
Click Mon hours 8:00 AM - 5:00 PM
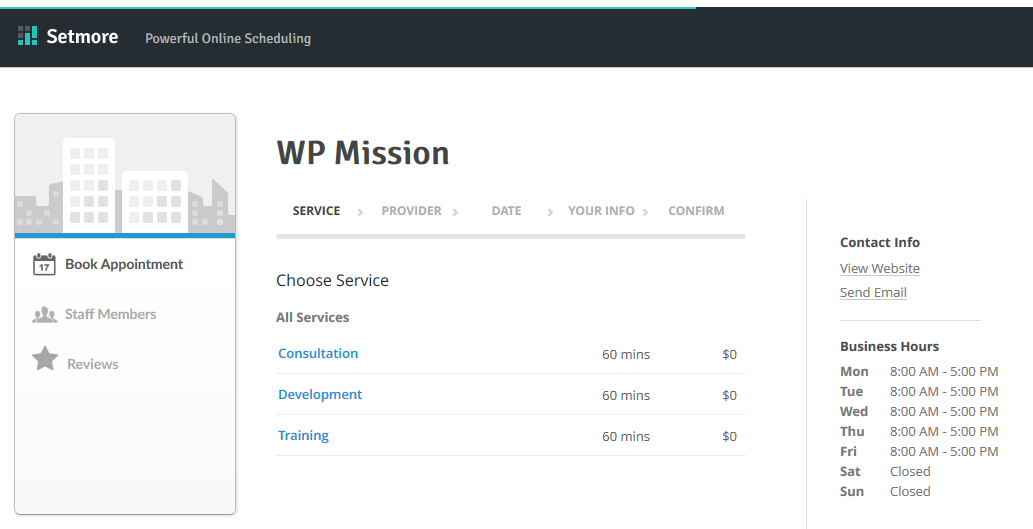pos(944,372)
